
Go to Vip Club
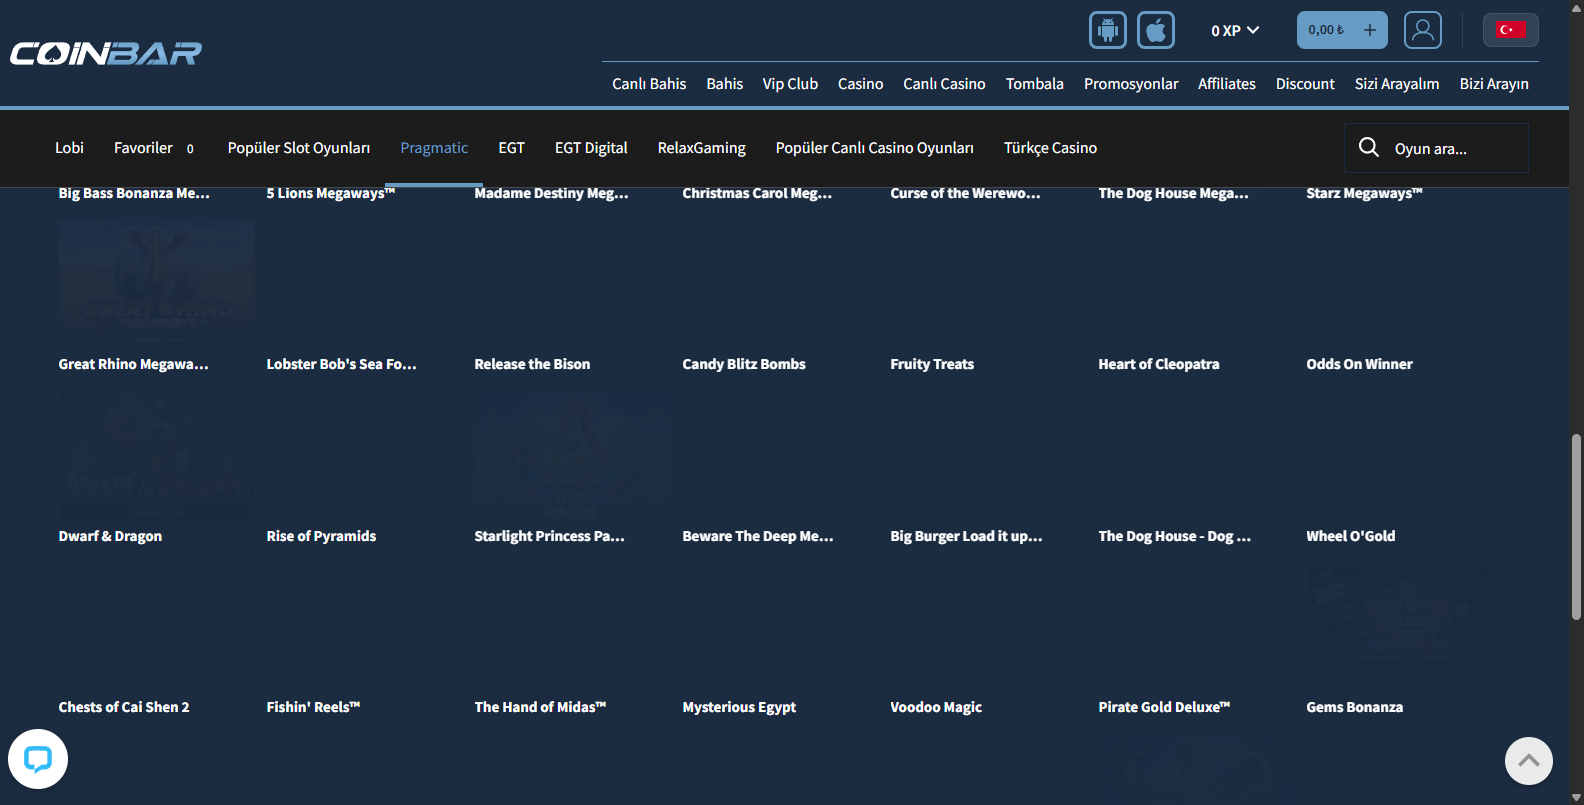pos(790,84)
